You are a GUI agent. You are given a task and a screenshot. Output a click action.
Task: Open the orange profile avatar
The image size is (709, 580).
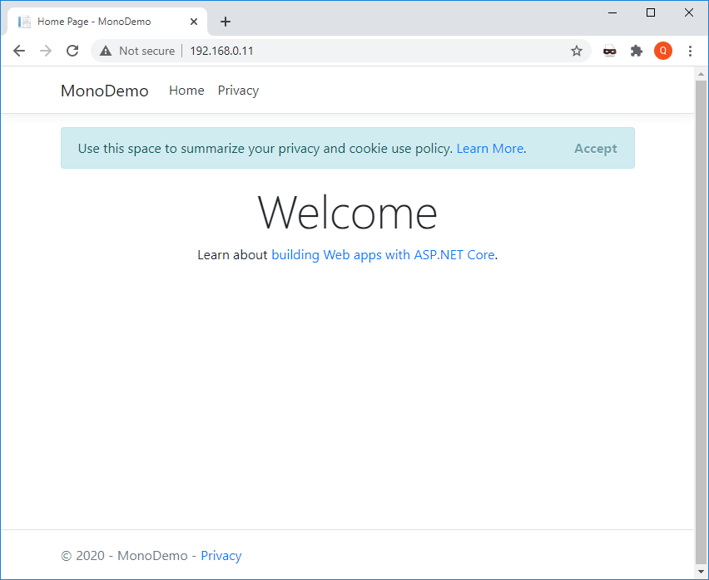pyautogui.click(x=663, y=51)
